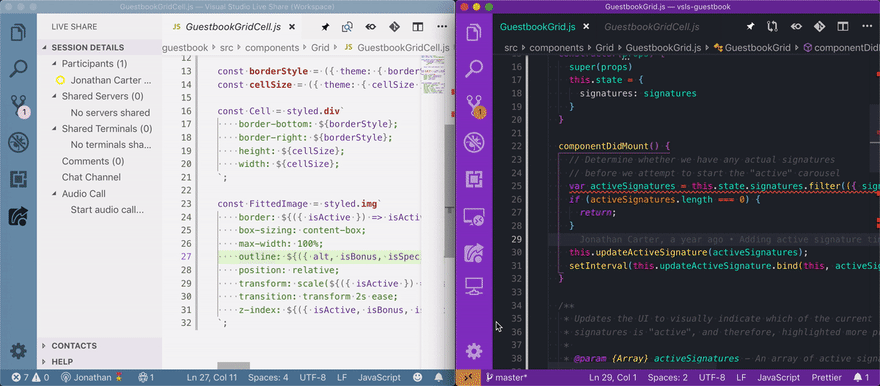Select the GuestbookGrid.js tab
The height and width of the screenshot is (386, 880).
tap(538, 26)
